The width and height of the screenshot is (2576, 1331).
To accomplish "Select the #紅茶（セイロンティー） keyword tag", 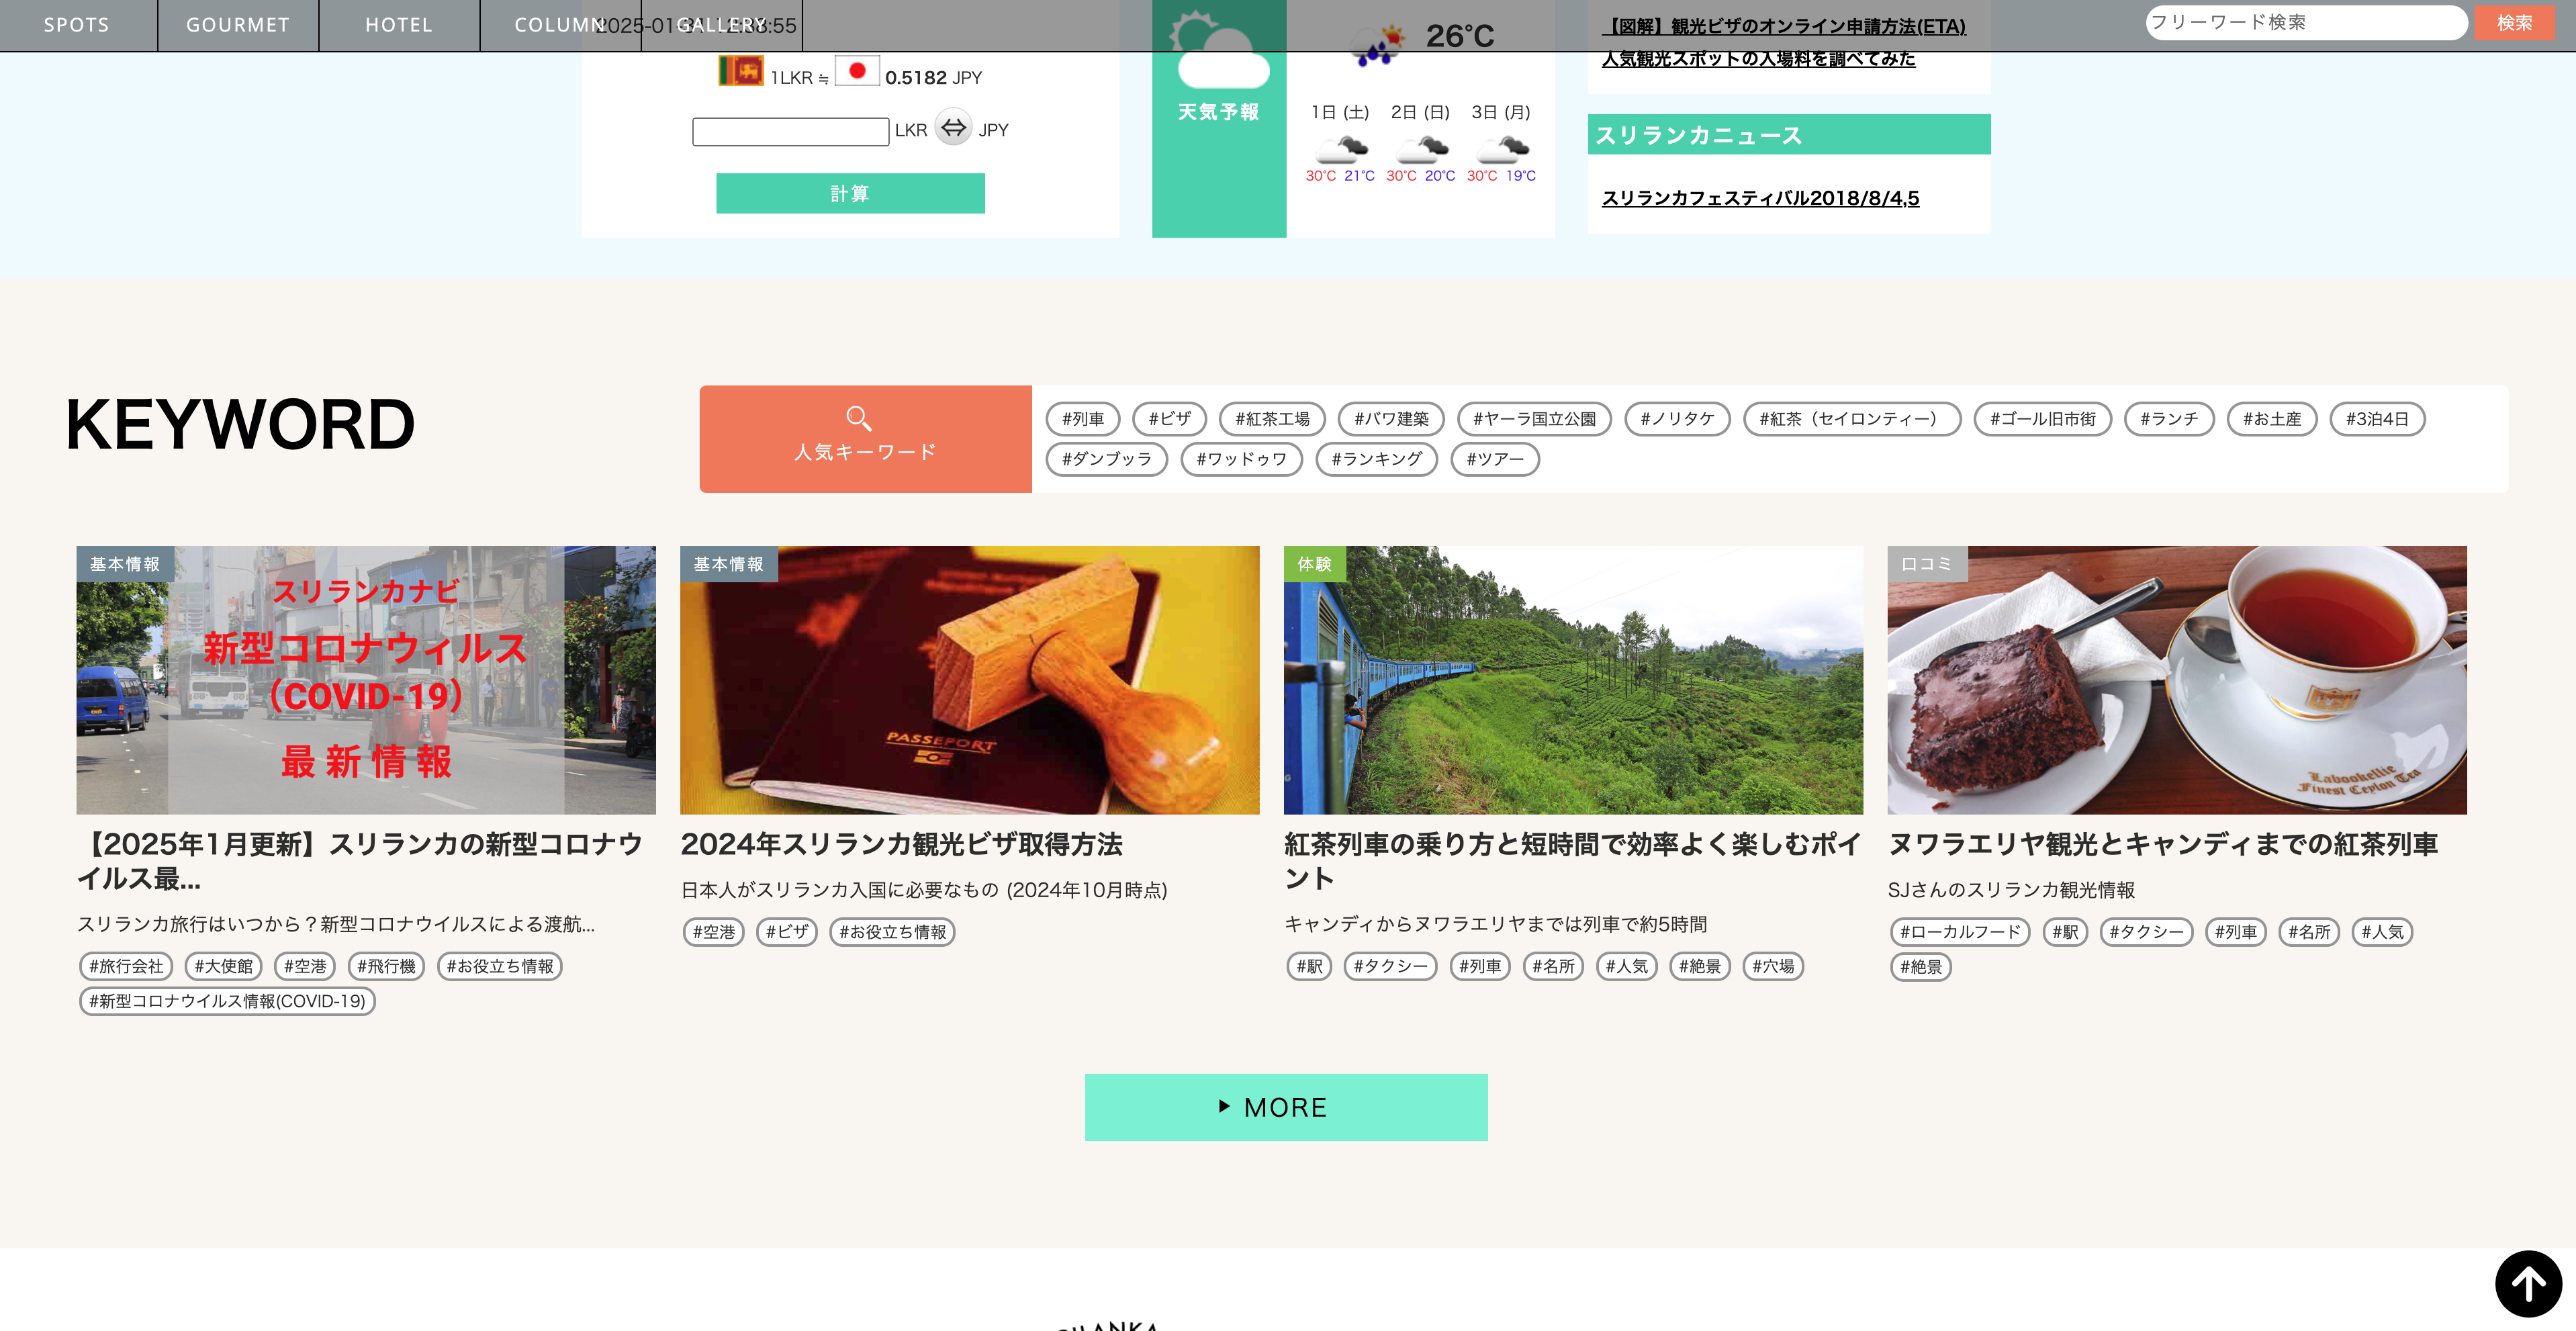I will pos(1852,419).
